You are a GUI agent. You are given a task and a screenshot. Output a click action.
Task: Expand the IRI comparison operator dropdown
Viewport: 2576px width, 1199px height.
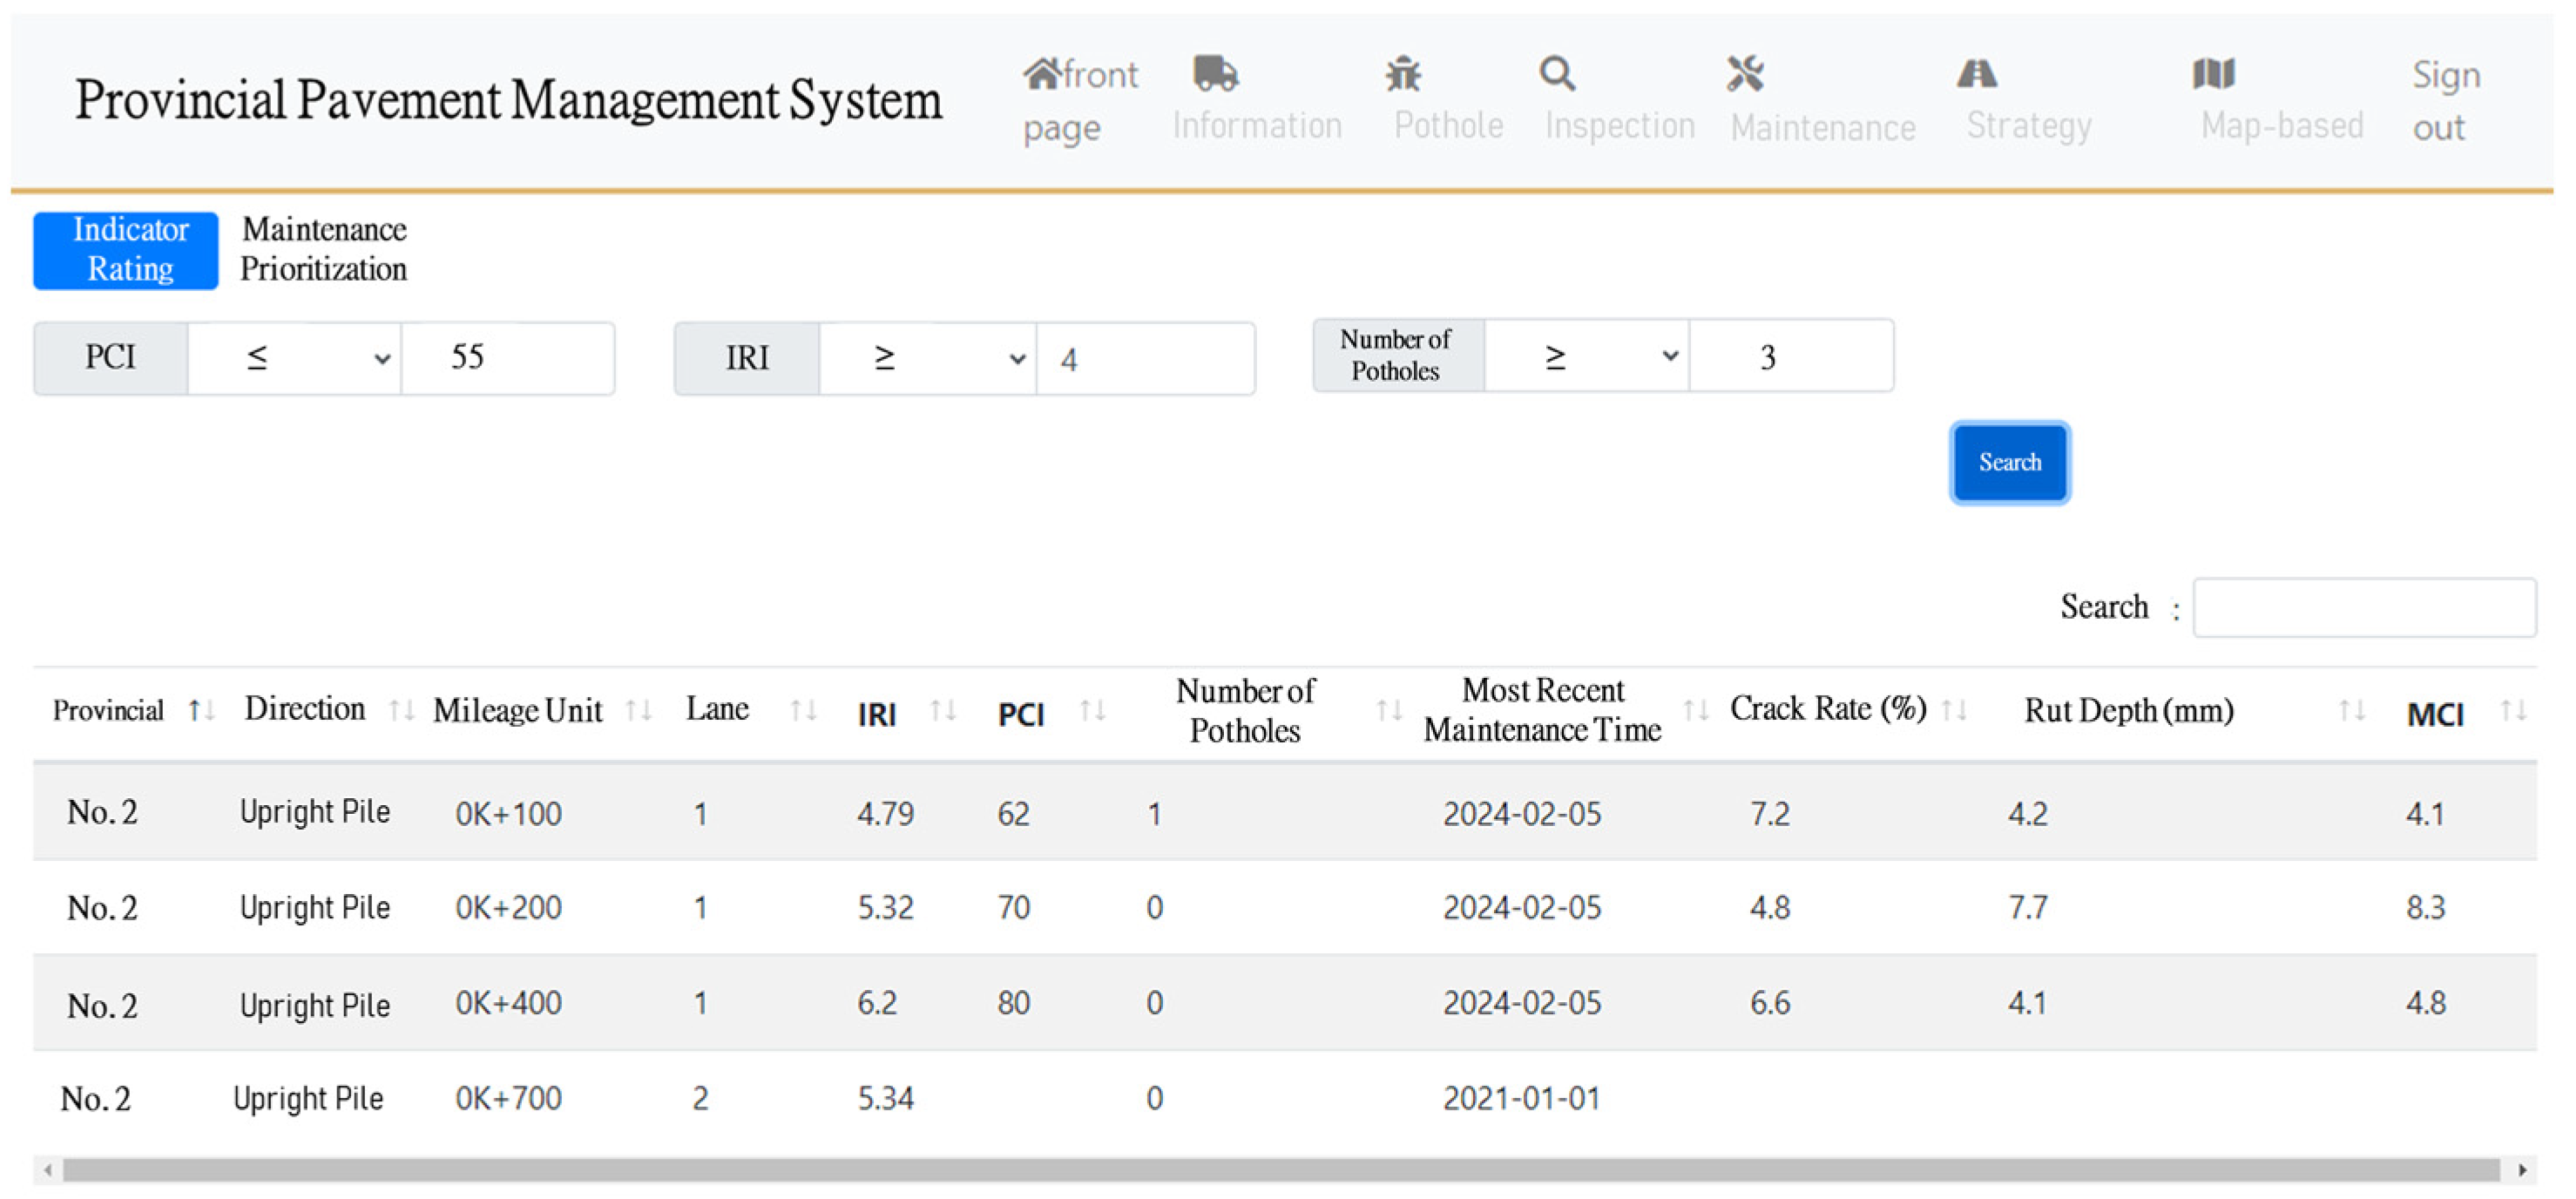point(927,358)
